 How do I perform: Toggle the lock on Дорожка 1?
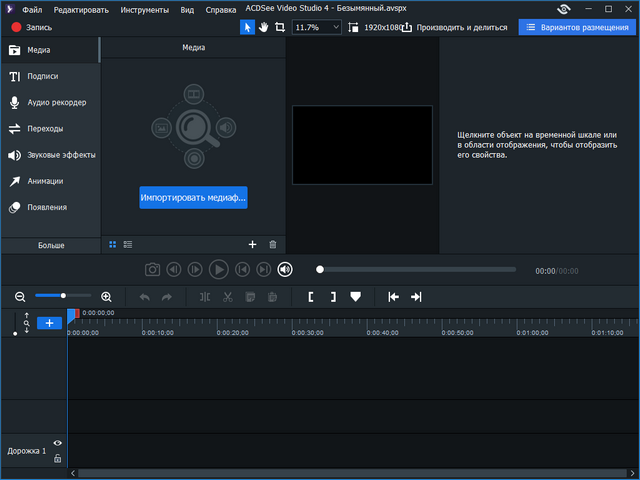click(57, 458)
